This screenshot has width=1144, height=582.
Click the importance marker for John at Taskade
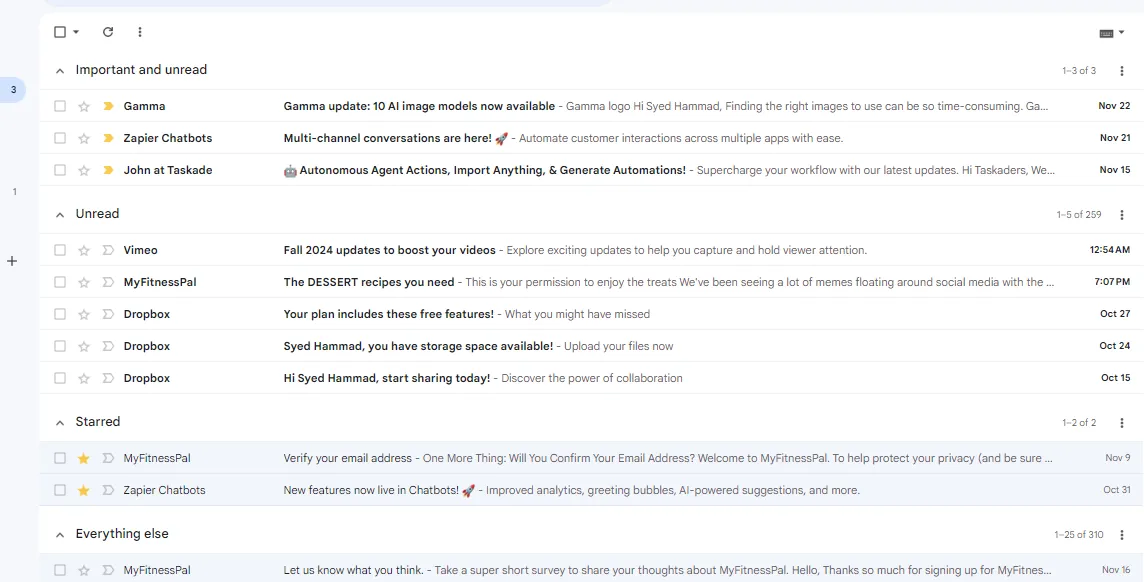tap(108, 169)
